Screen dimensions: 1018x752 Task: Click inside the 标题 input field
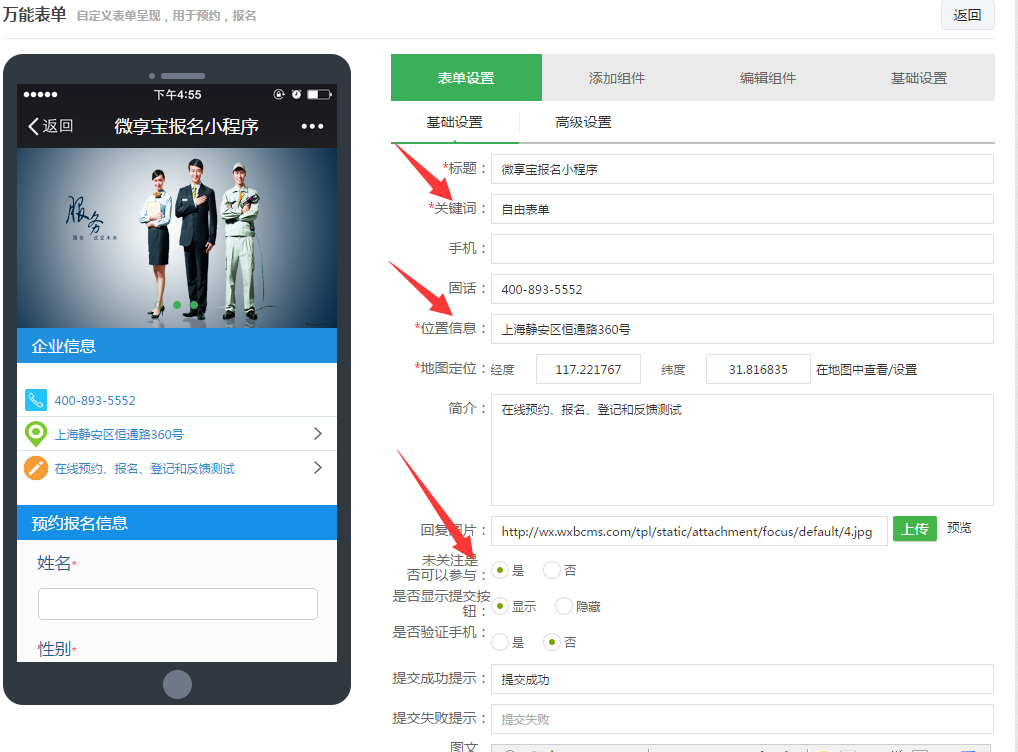pyautogui.click(x=740, y=168)
